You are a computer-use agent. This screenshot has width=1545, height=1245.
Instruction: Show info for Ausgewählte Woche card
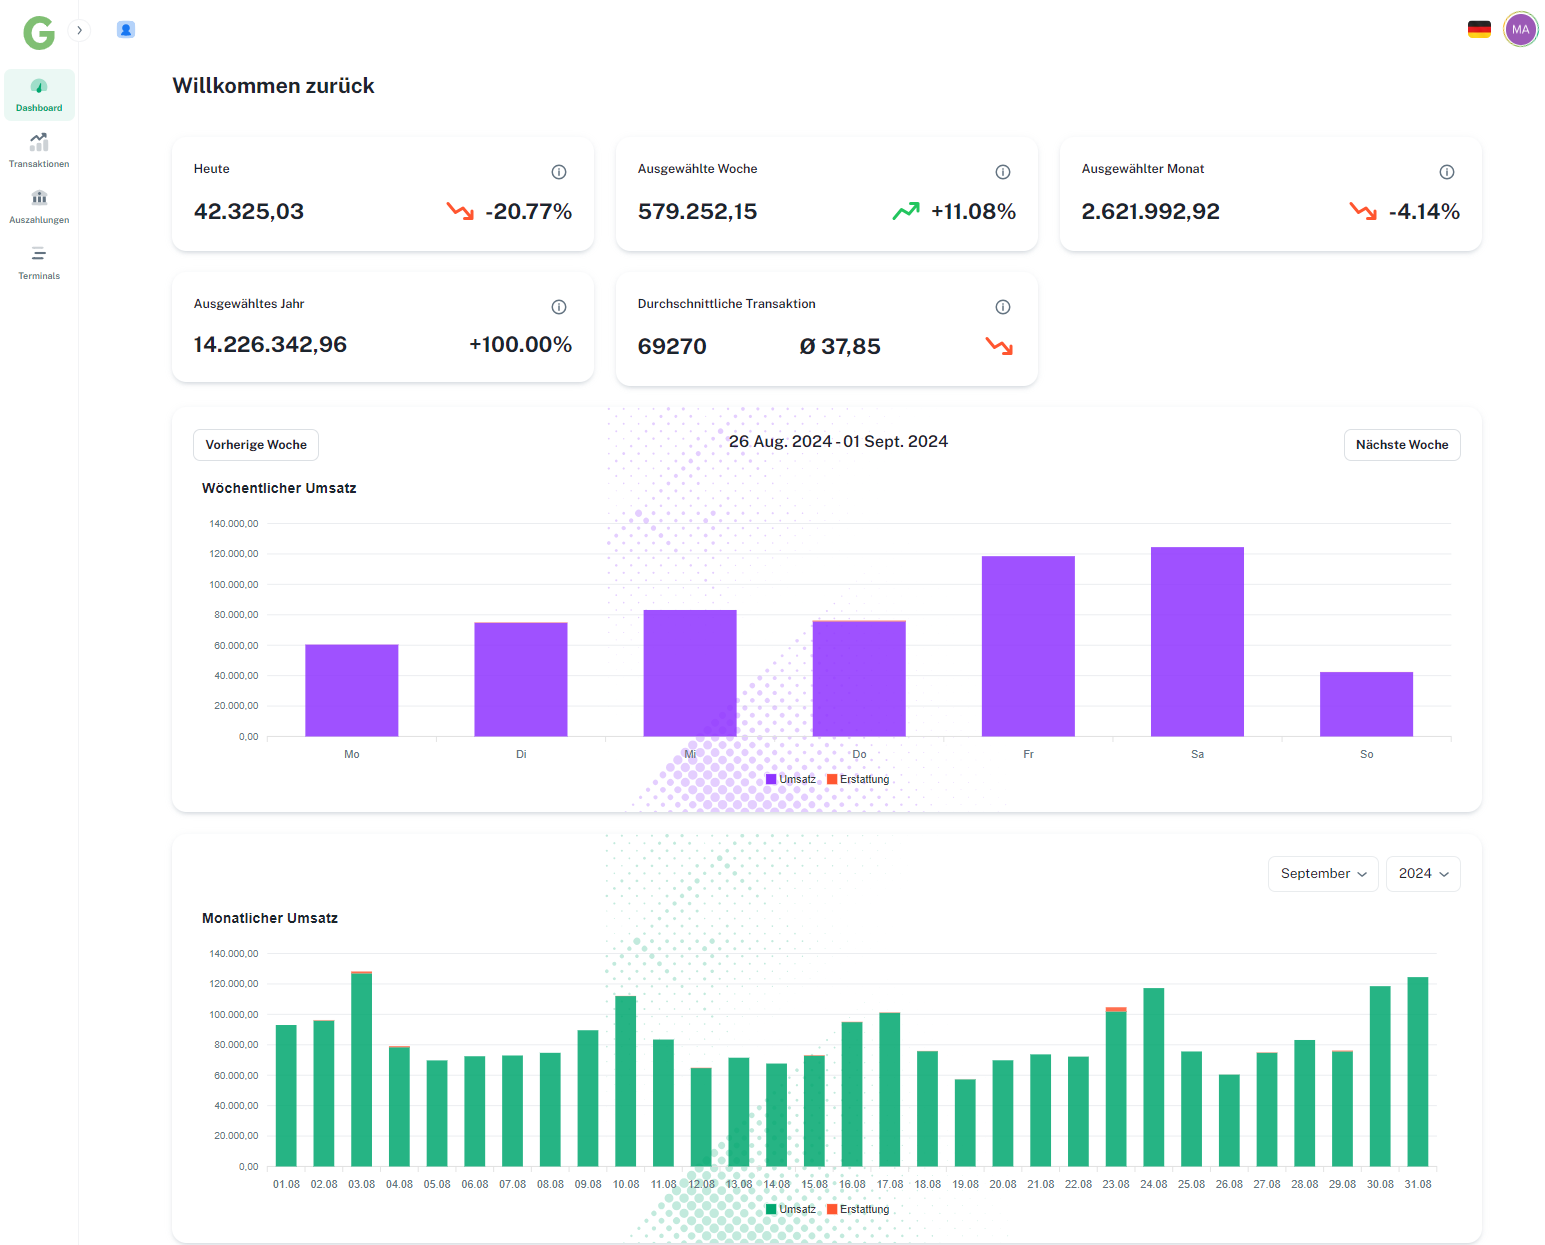[x=1003, y=172]
